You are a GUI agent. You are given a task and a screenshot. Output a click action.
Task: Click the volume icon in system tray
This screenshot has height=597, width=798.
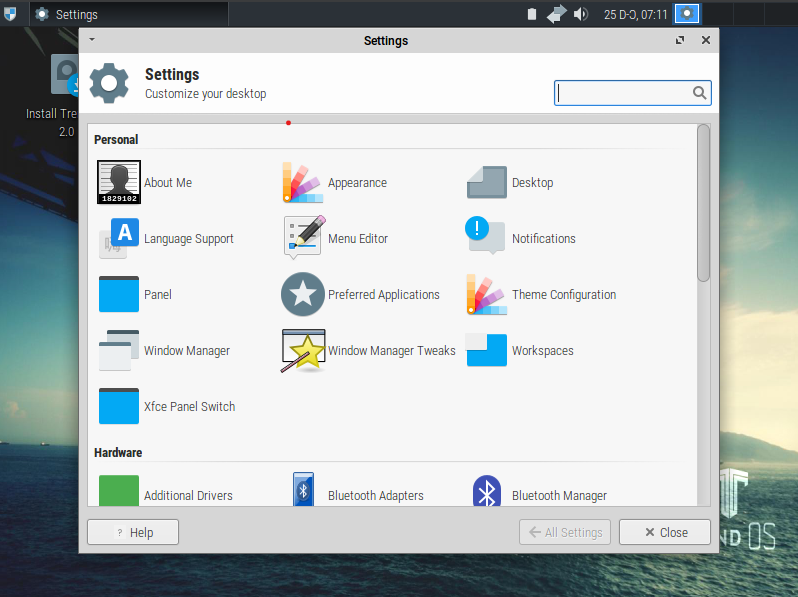tap(580, 14)
